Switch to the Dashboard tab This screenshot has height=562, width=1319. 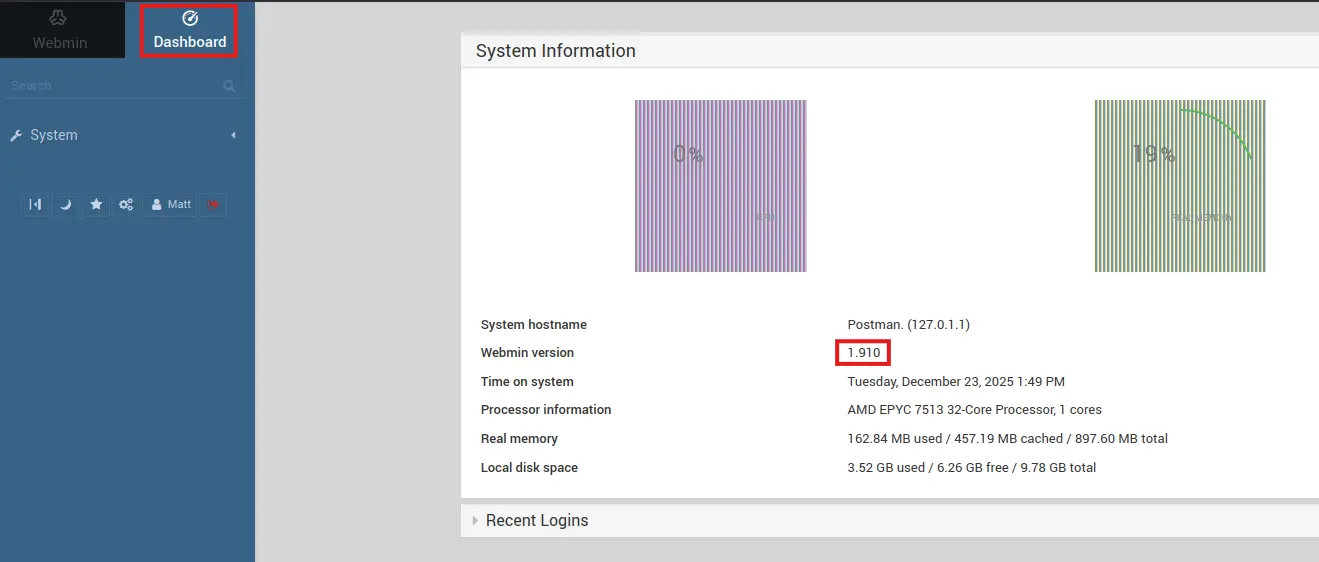190,30
